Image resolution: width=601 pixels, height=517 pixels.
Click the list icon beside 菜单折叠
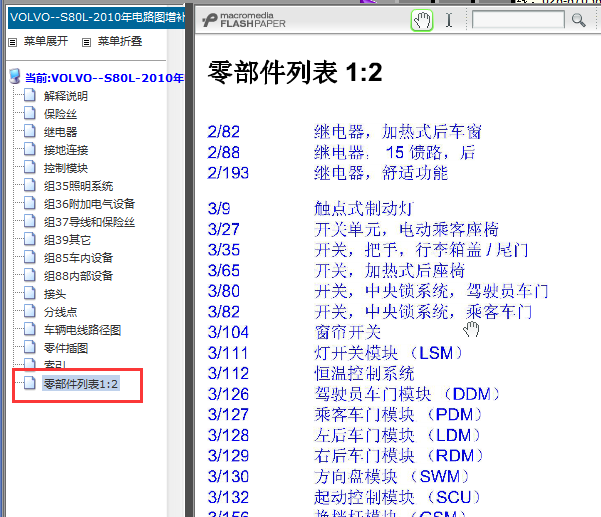[x=87, y=42]
